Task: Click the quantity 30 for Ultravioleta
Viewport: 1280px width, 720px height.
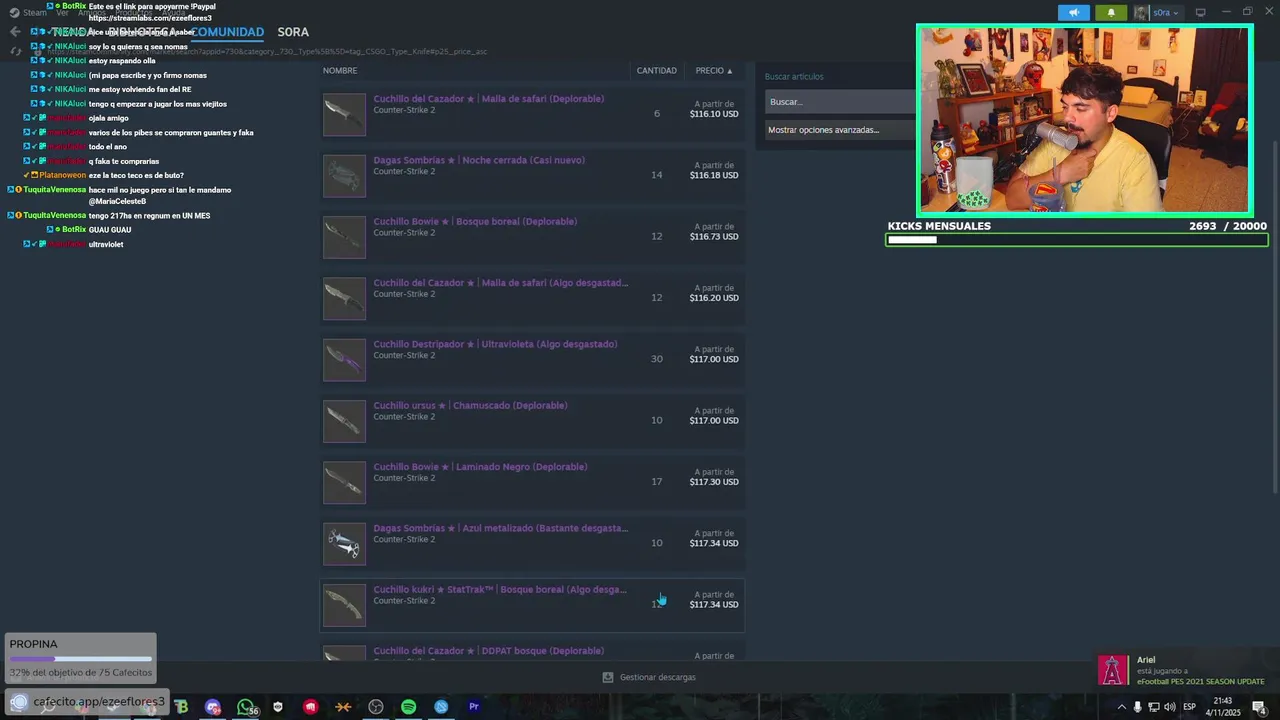Action: 657,359
